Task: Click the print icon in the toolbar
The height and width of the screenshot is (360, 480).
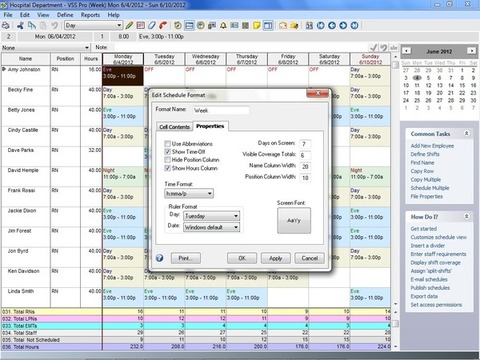Action: 6,25
